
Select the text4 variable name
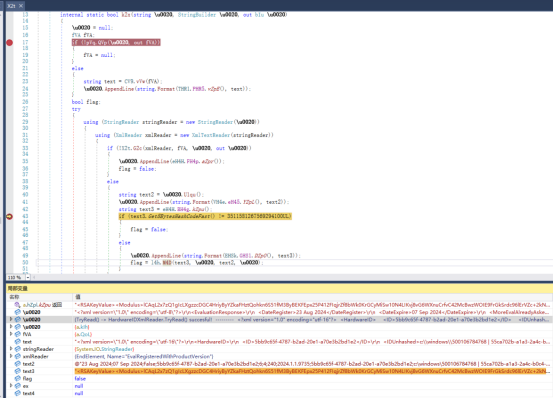click(29, 393)
